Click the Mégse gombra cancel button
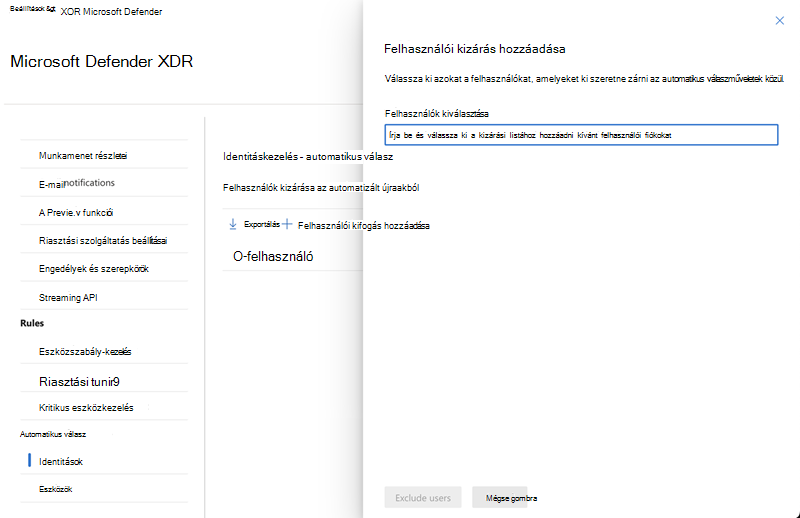Viewport: 800px width, 518px height. point(500,498)
